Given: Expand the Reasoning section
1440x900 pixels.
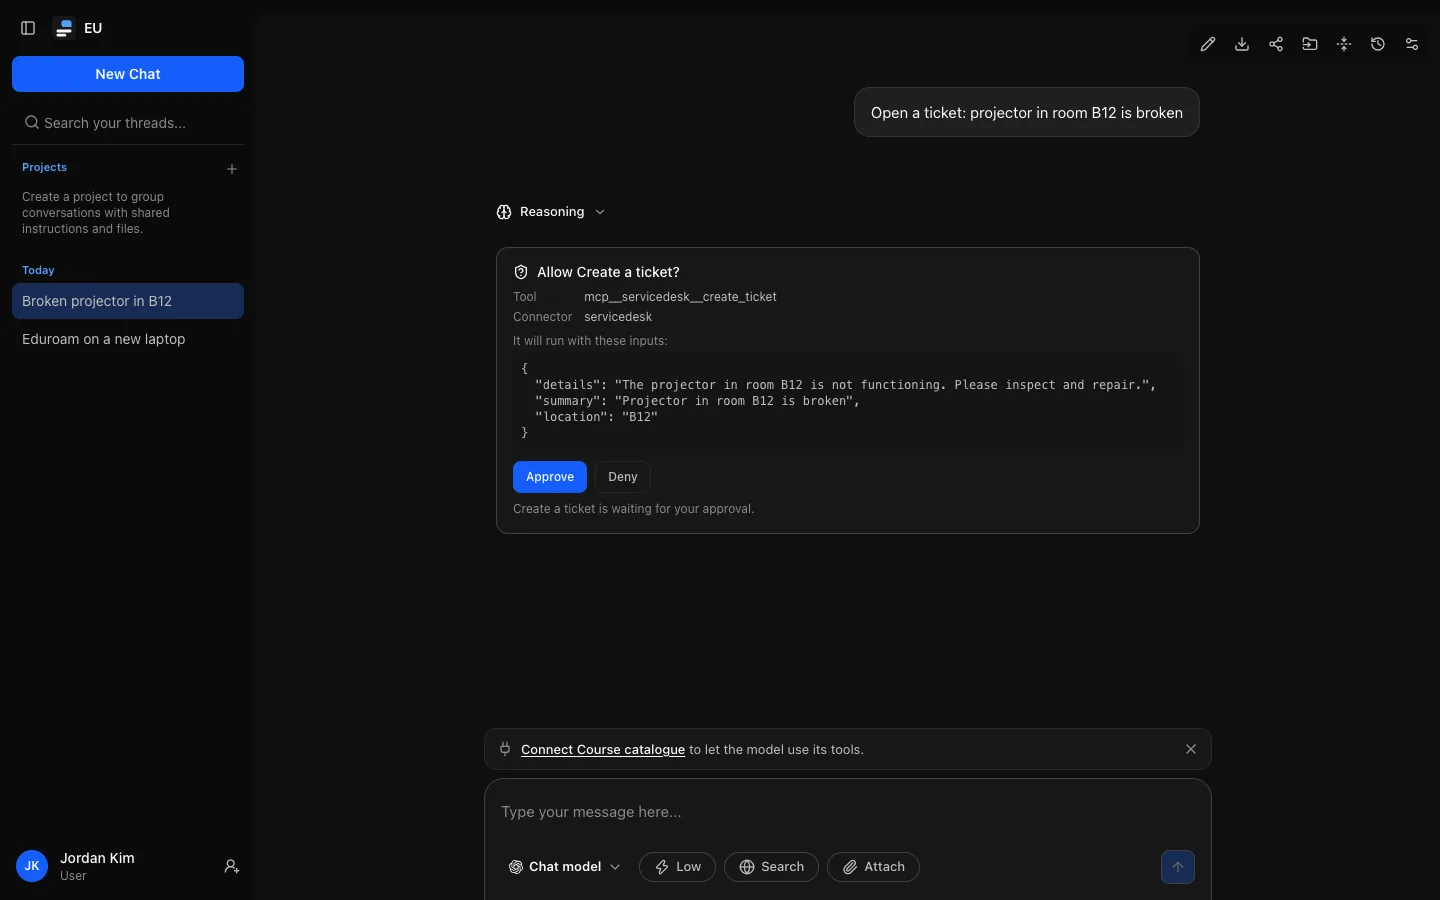Looking at the screenshot, I should click(551, 212).
